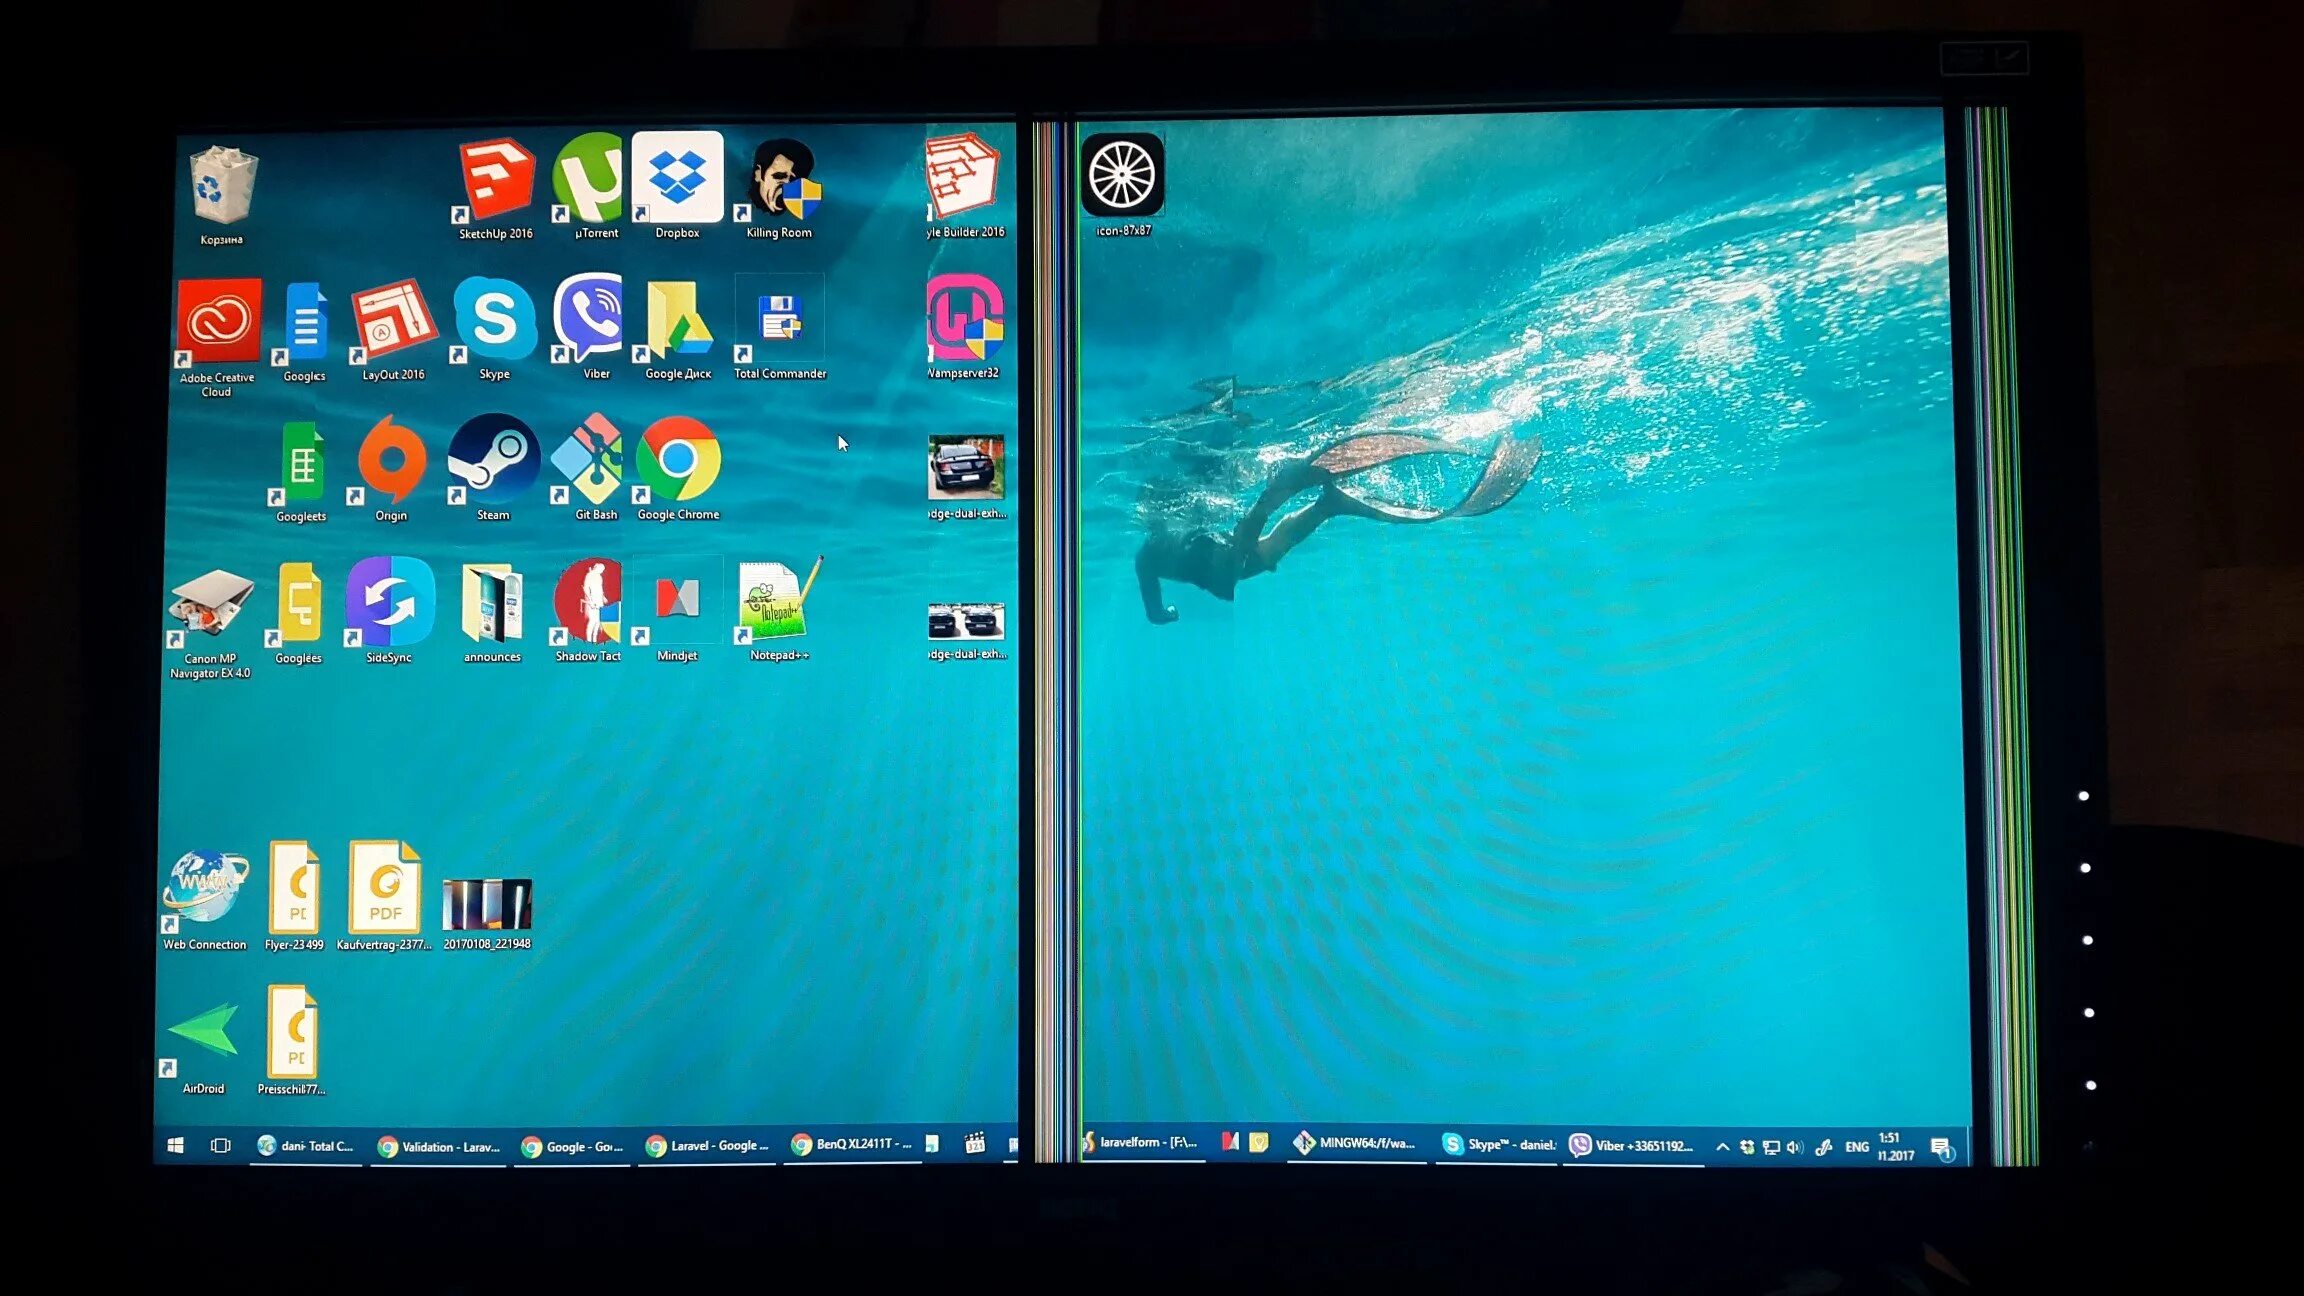Open the Windows Start menu
The height and width of the screenshot is (1296, 2304).
[x=175, y=1146]
